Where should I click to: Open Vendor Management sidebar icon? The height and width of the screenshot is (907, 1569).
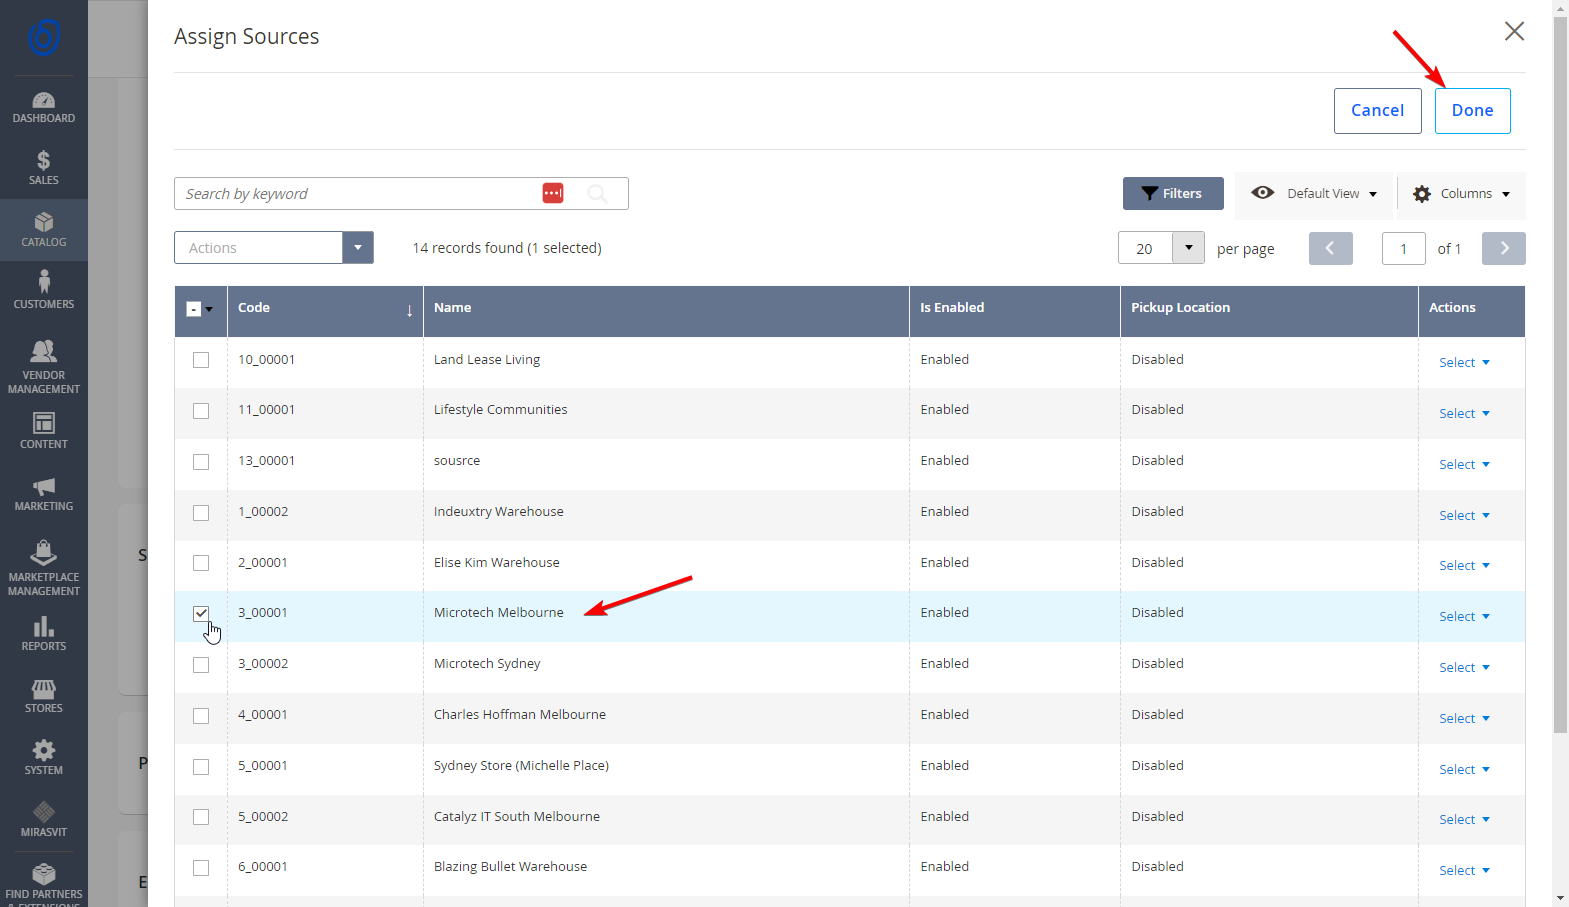tap(44, 366)
